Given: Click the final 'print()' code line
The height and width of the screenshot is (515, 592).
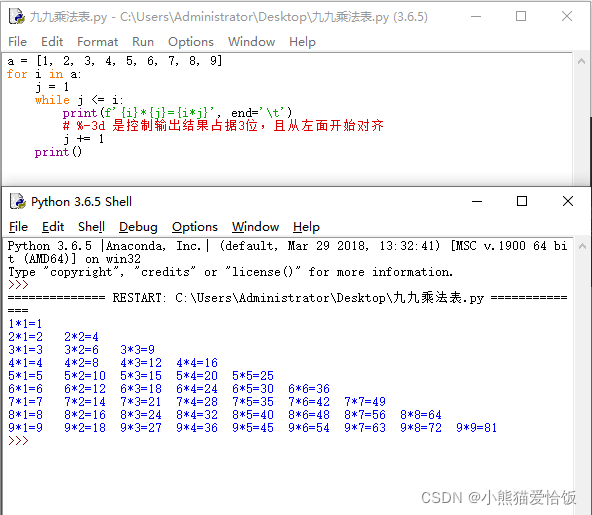Looking at the screenshot, I should point(58,152).
